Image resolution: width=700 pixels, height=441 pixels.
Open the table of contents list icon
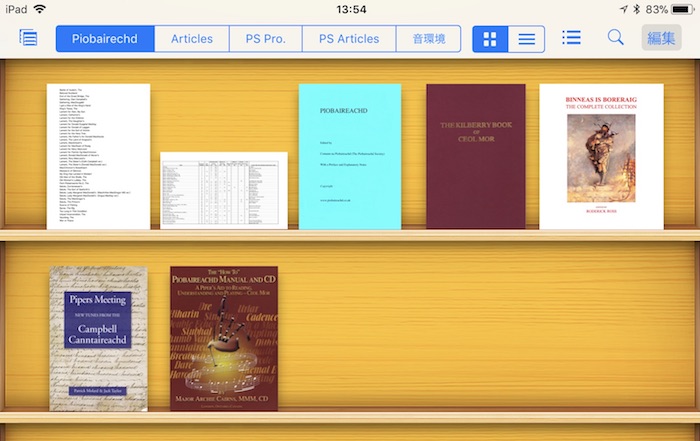tap(571, 38)
